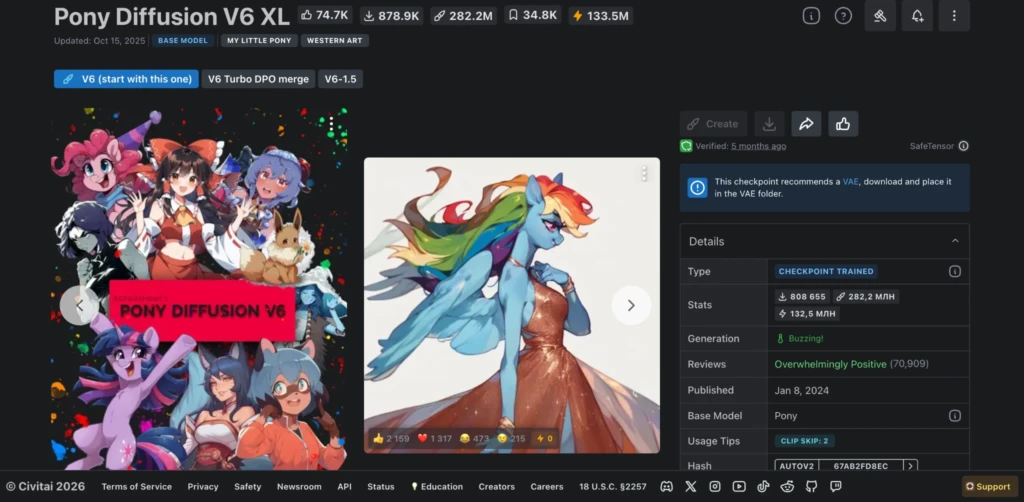Open GitHub icon in the footer
The height and width of the screenshot is (502, 1024).
click(x=811, y=486)
